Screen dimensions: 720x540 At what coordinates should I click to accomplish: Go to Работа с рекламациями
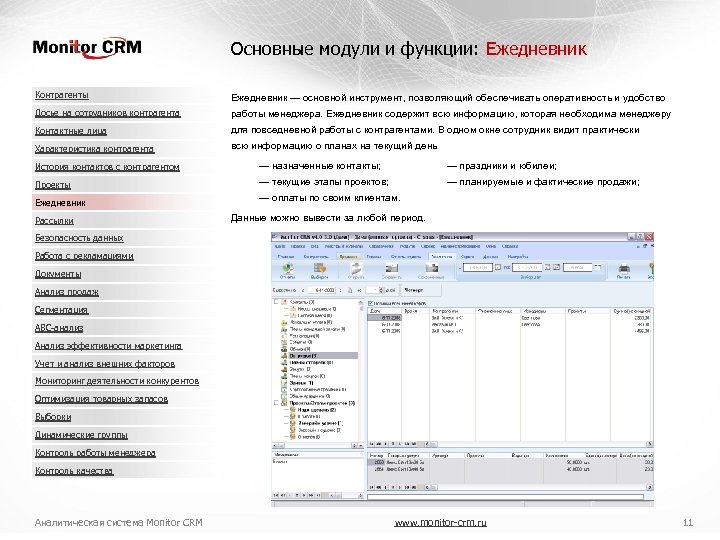(84, 256)
